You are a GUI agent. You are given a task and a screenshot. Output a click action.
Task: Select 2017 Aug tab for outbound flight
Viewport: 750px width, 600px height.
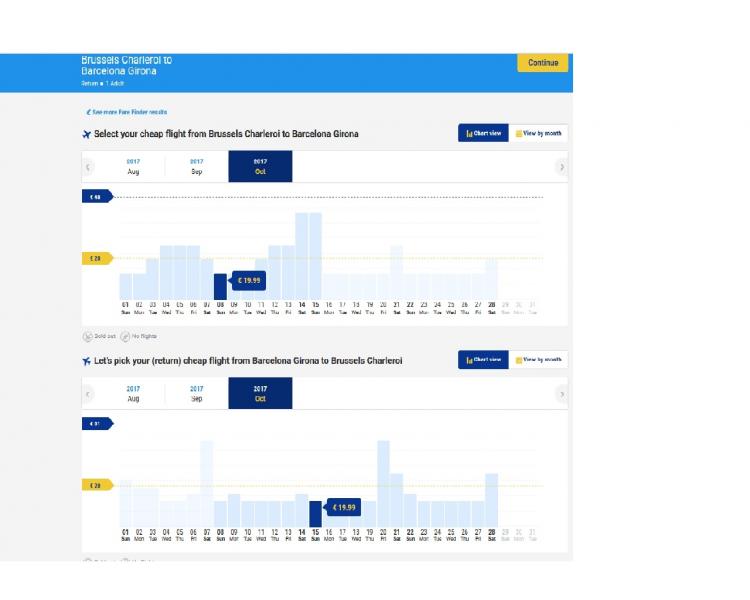pos(133,167)
